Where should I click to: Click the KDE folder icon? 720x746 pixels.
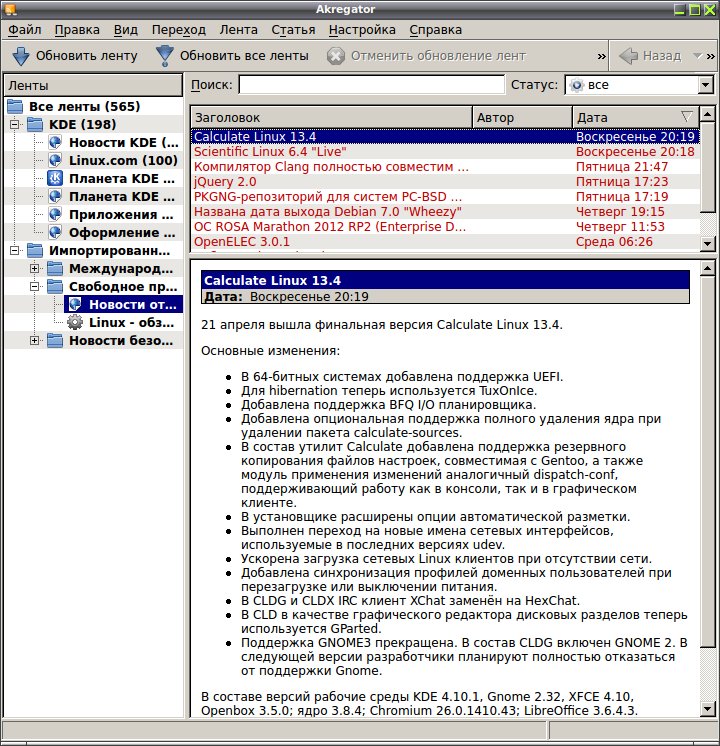tap(35, 124)
